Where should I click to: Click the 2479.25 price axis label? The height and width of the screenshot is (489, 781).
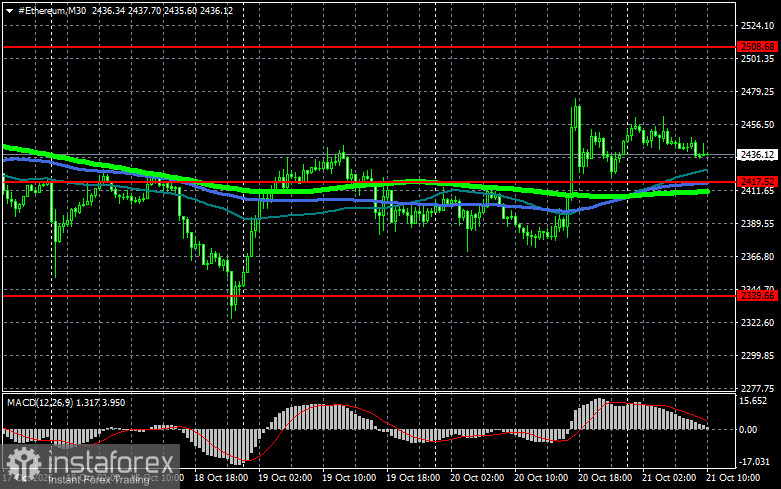[758, 92]
